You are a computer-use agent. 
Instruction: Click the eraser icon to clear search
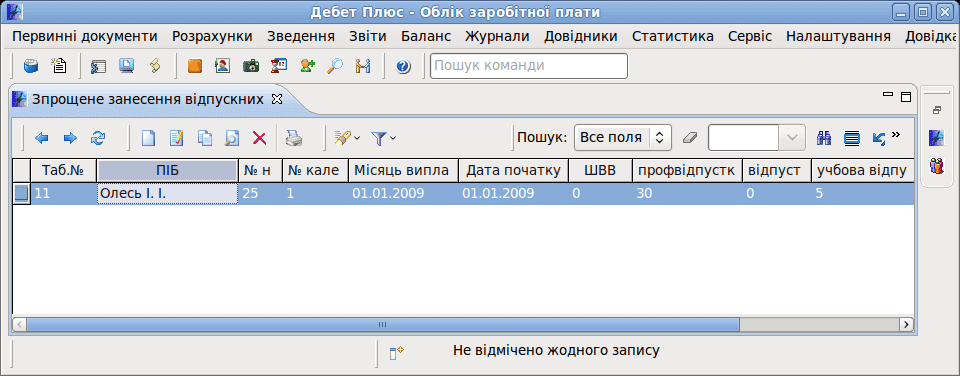coord(689,138)
